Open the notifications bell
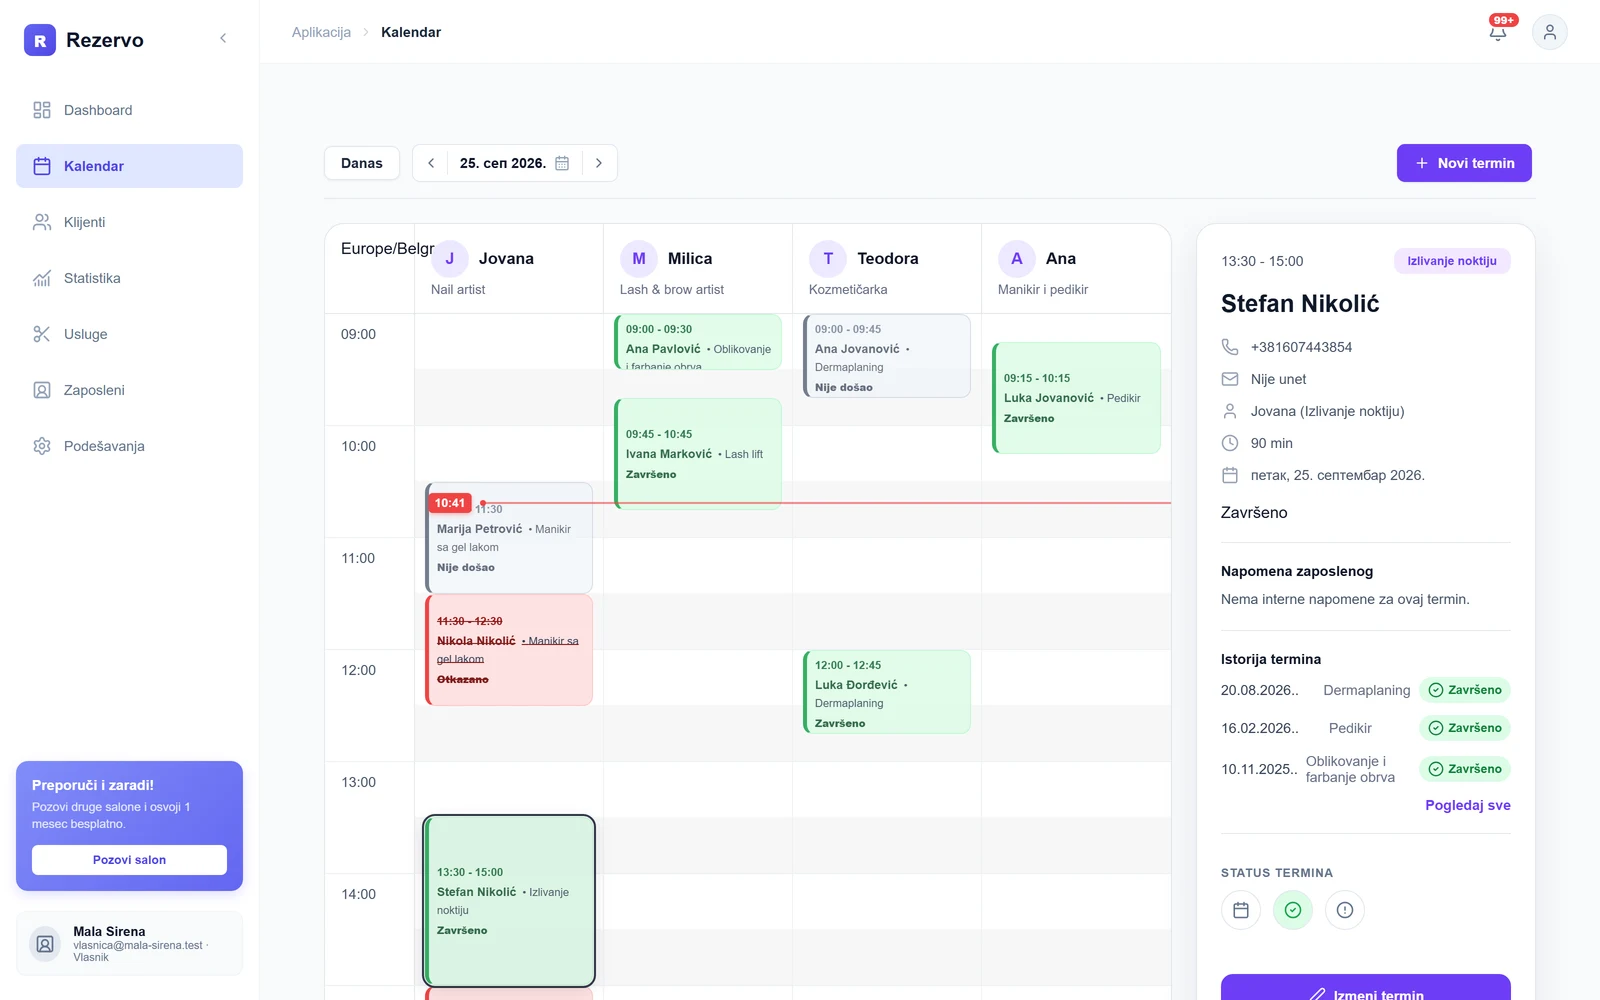 point(1498,32)
